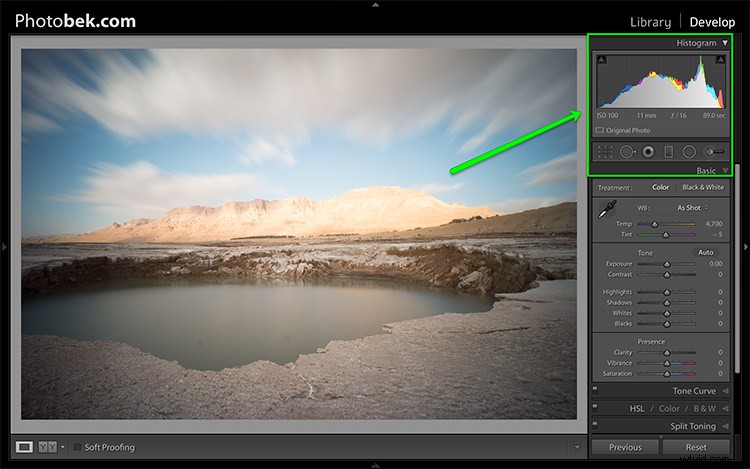Enable the Original Photo checkbox
Screen dimensions: 750x469
(599, 130)
